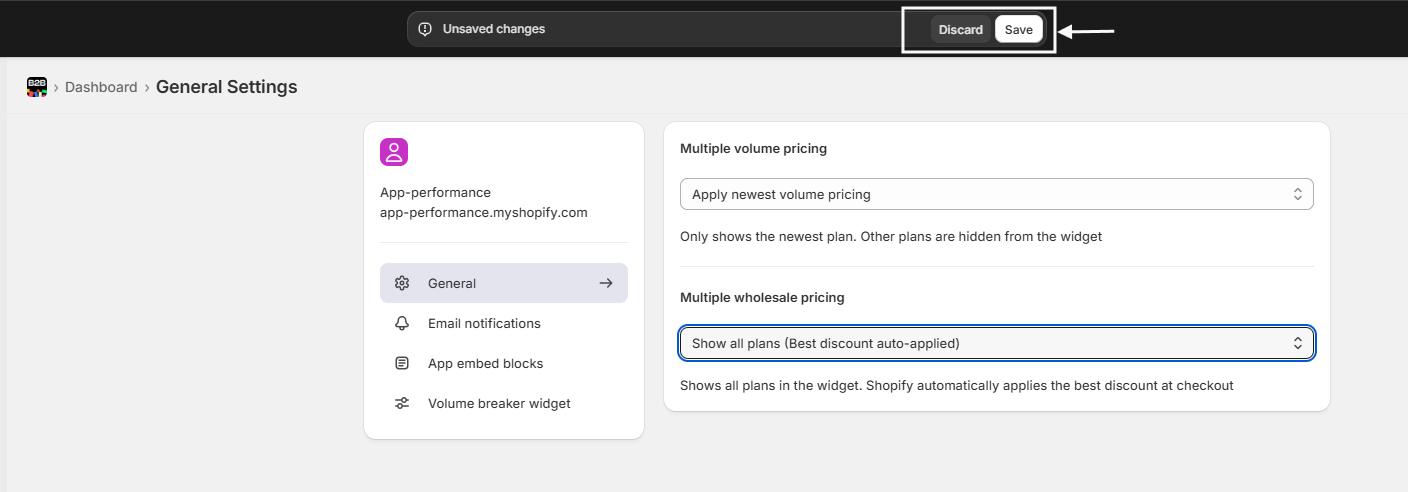Click the app-performance.myshopify.com store domain
Screen dimensions: 1408x492
click(x=483, y=212)
